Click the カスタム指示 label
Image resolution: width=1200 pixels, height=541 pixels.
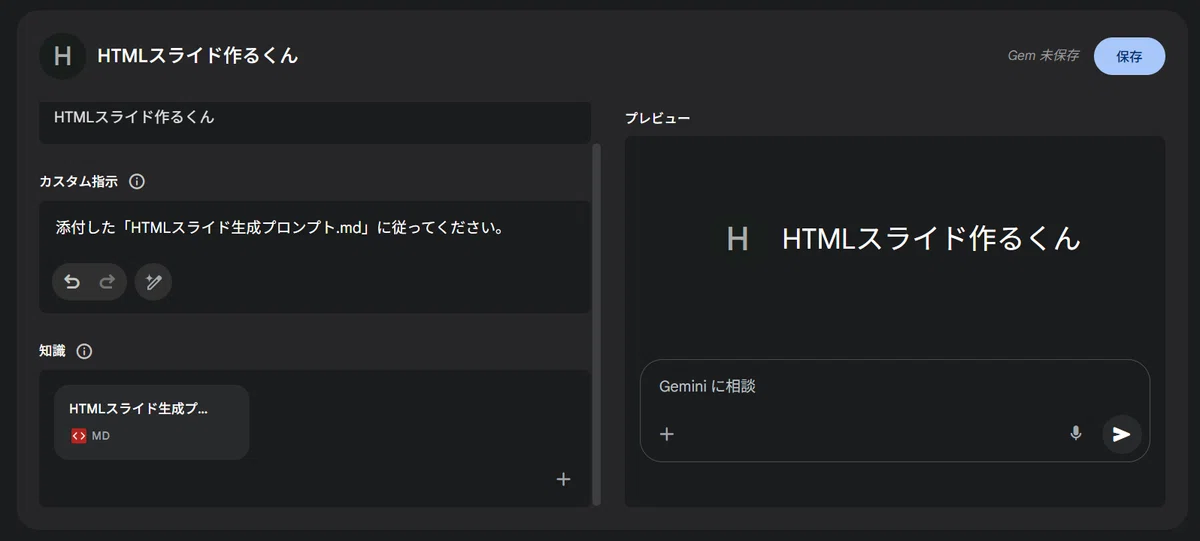point(78,182)
